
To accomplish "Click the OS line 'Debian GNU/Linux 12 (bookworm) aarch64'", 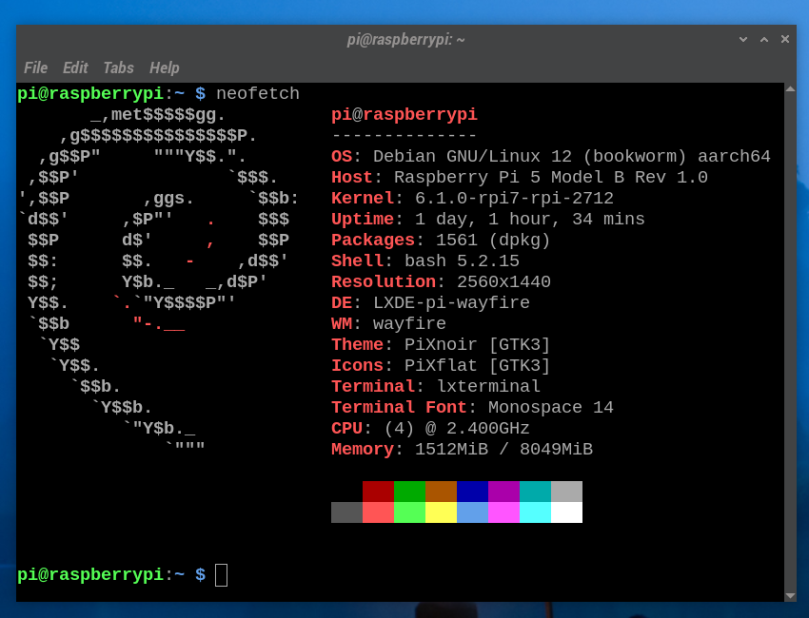I will [x=572, y=156].
